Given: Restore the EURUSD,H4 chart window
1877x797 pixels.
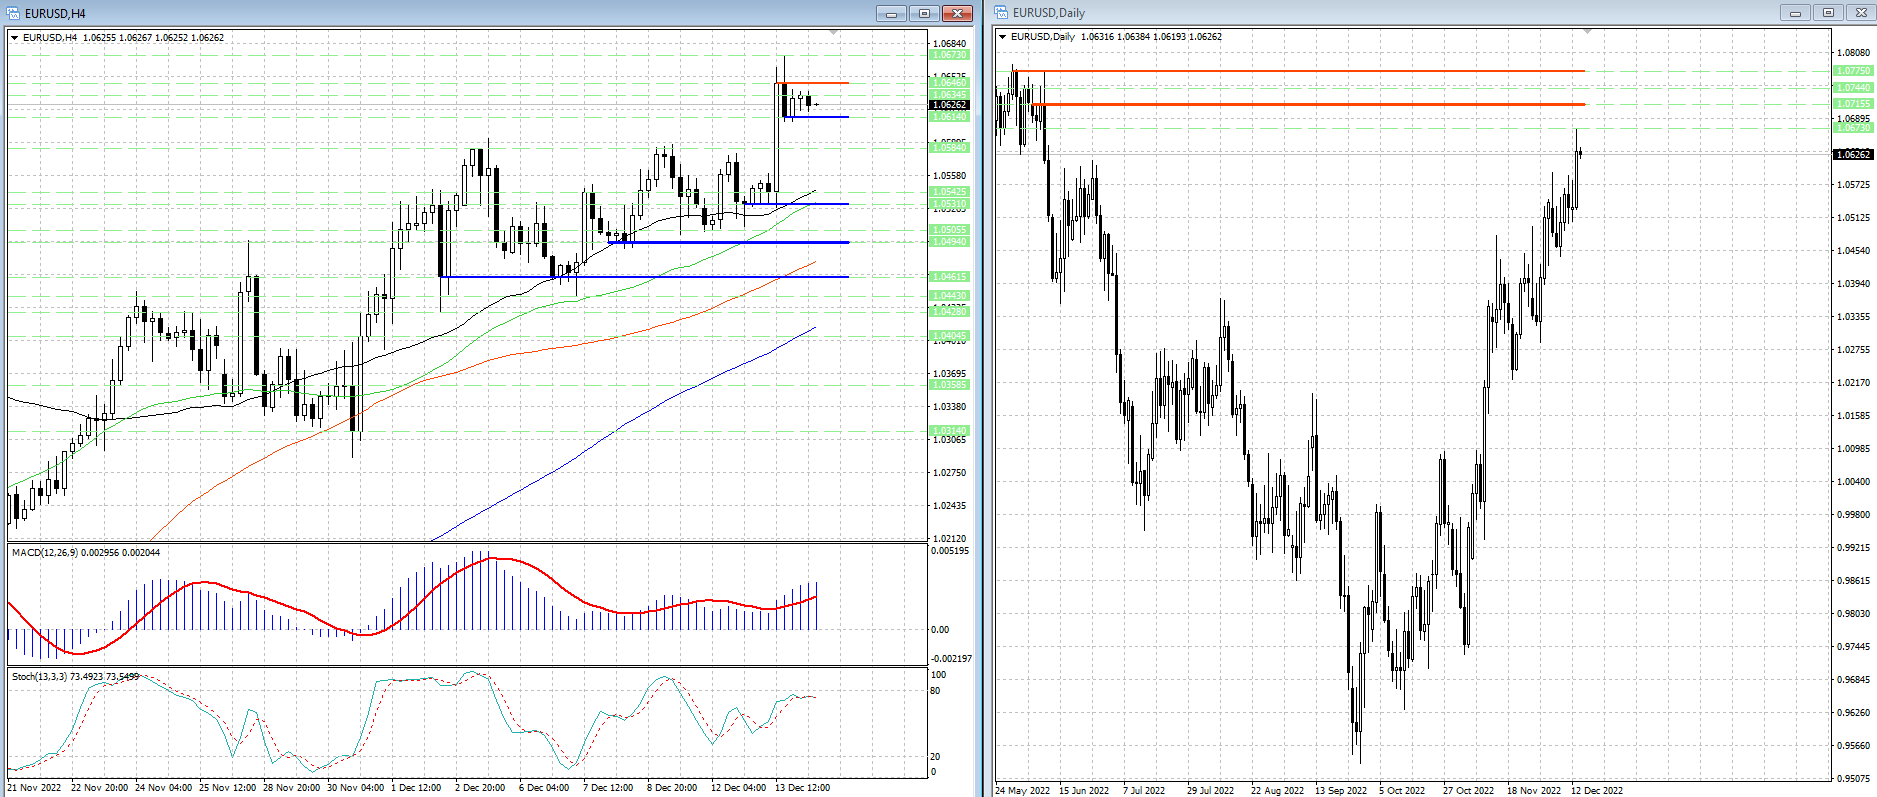Looking at the screenshot, I should click(924, 13).
